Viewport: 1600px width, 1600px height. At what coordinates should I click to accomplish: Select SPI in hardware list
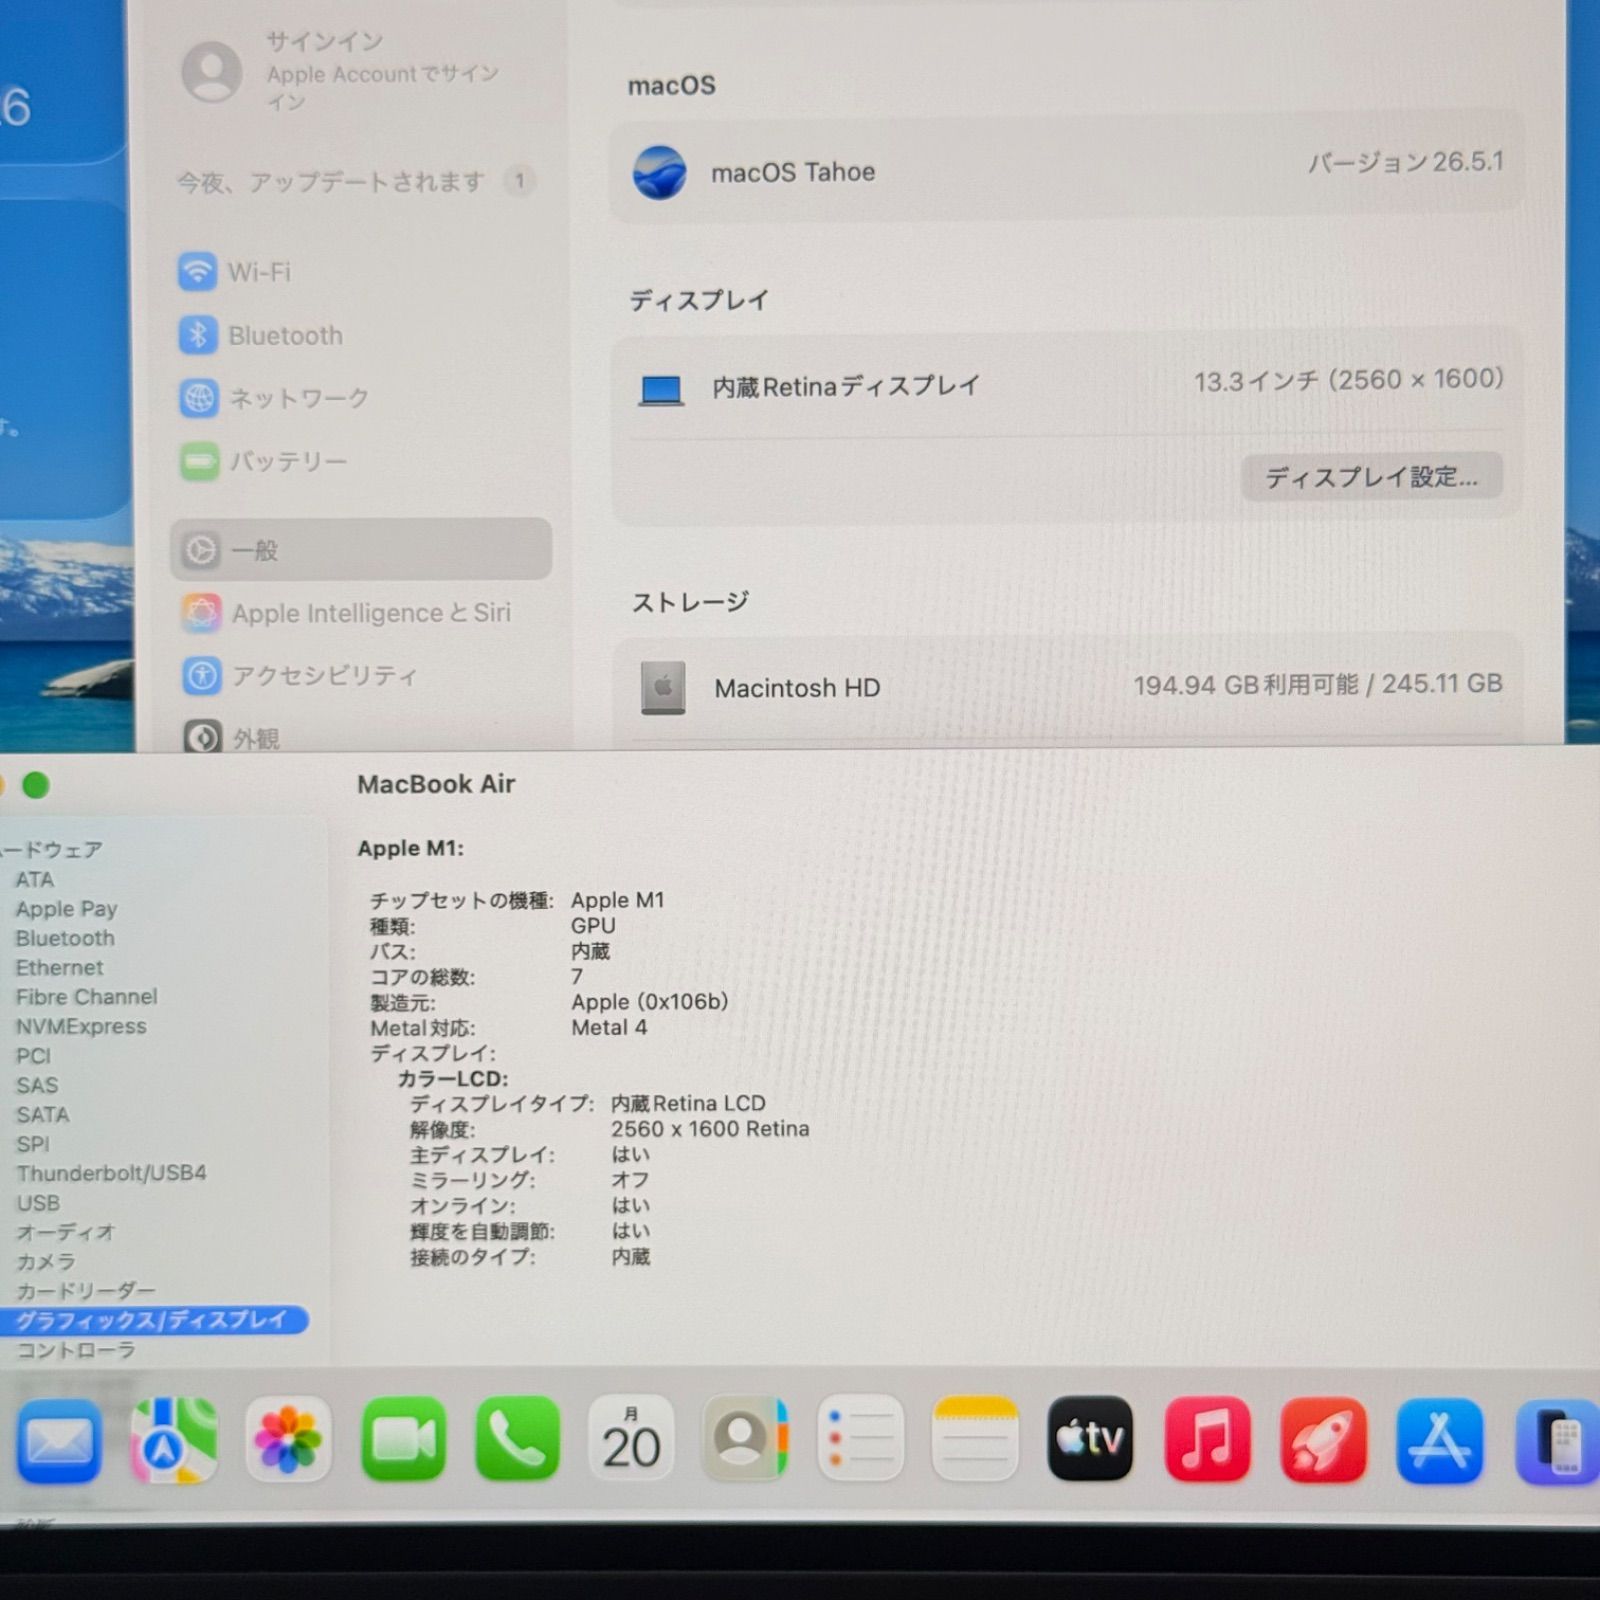point(32,1144)
